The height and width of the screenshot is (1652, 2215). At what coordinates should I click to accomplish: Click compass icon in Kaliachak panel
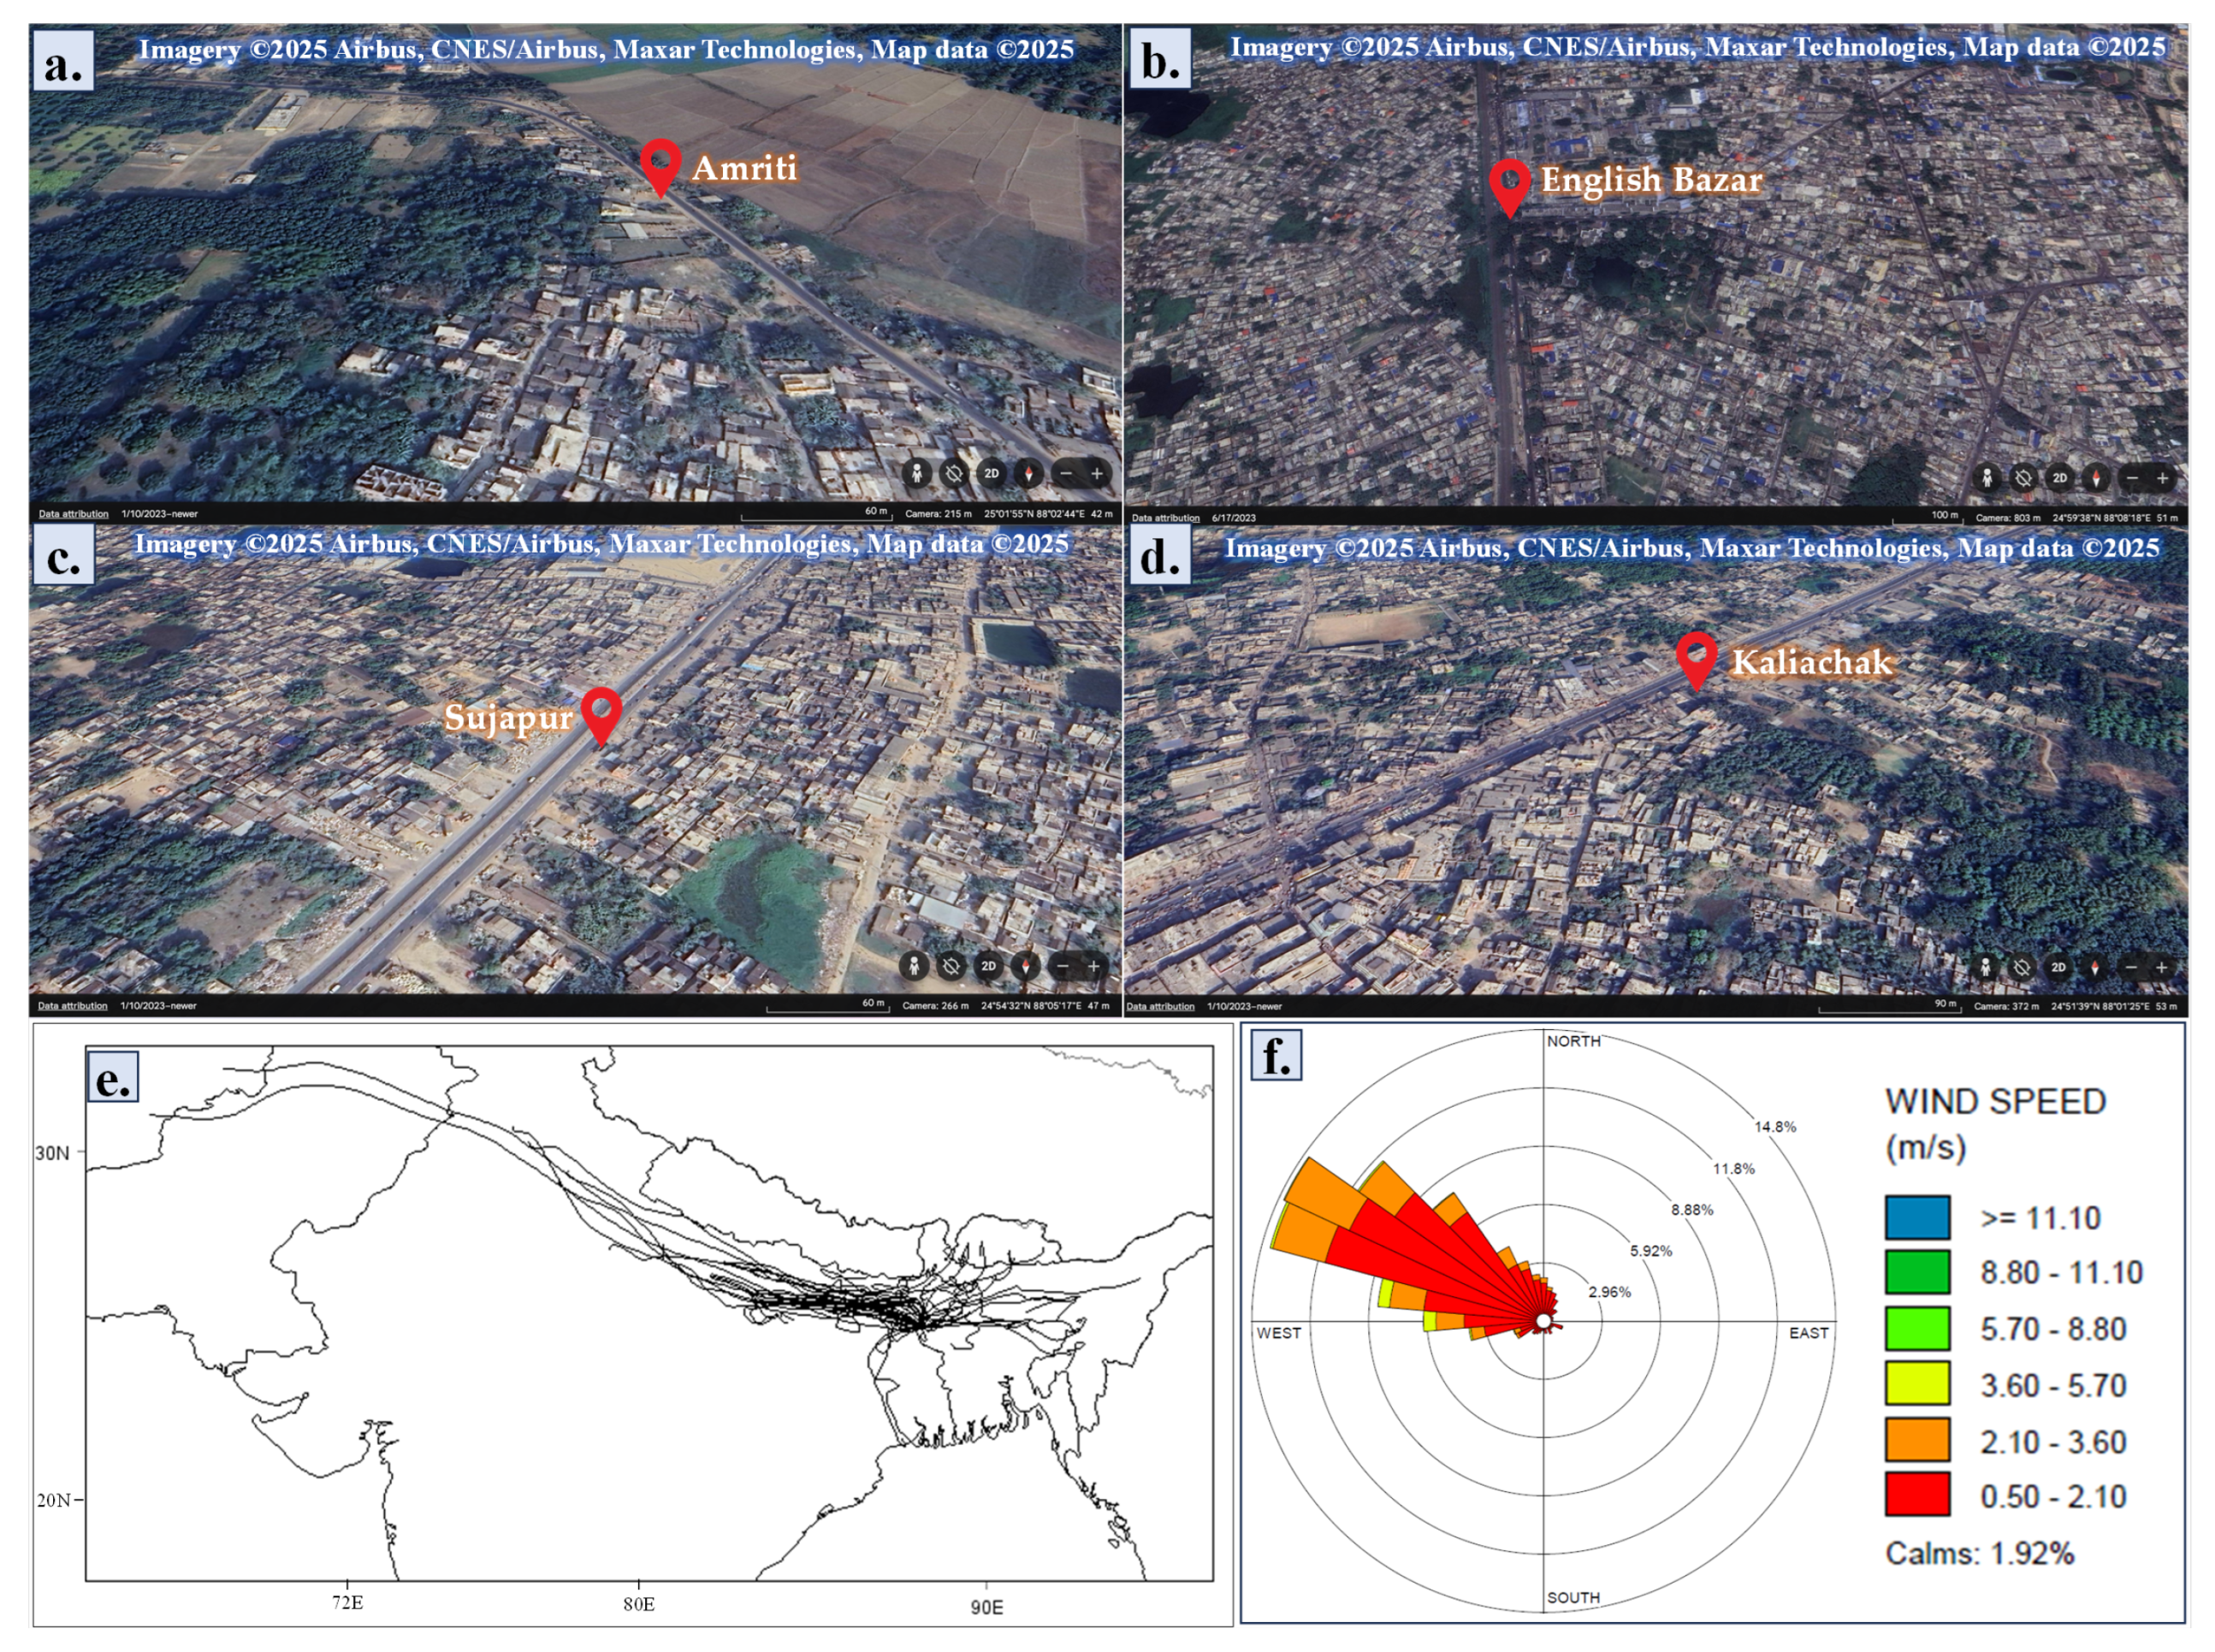pos(2095,967)
